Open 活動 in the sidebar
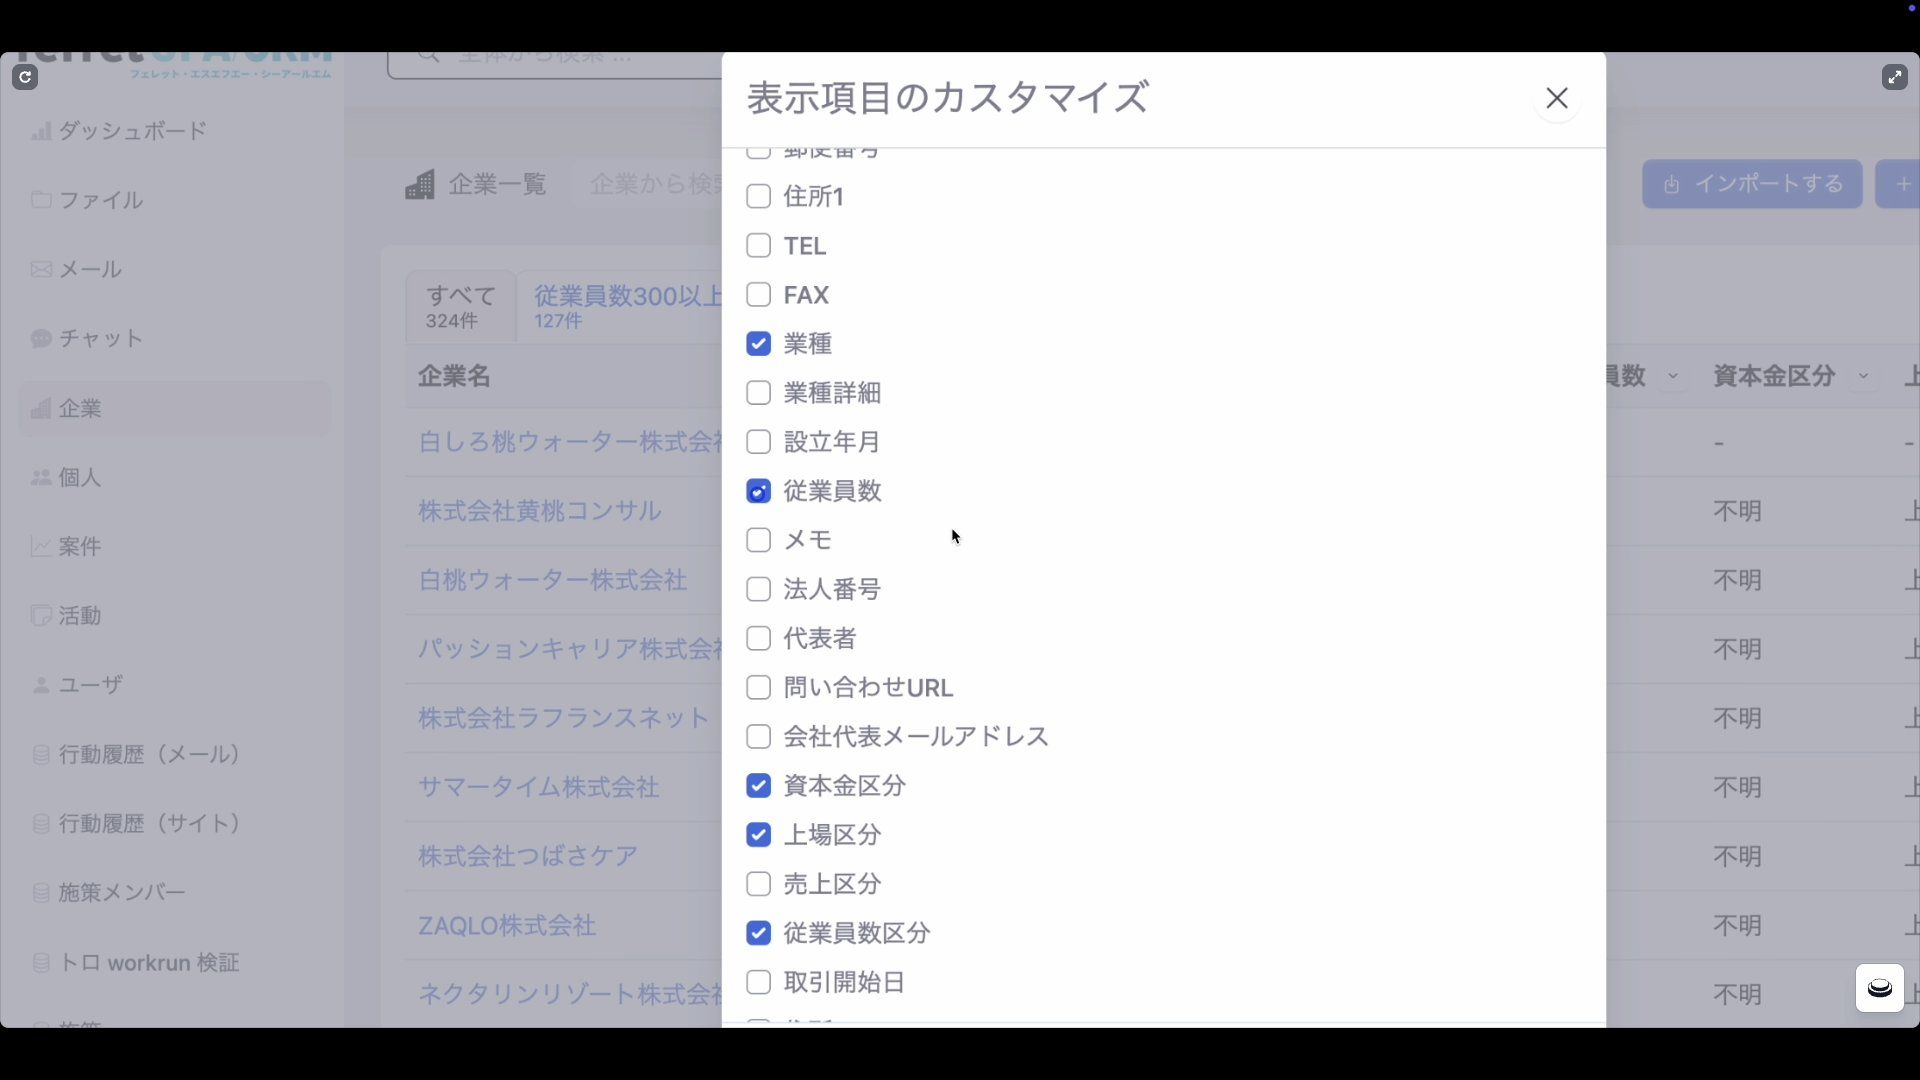Screen dimensions: 1920x1080 click(x=174, y=615)
